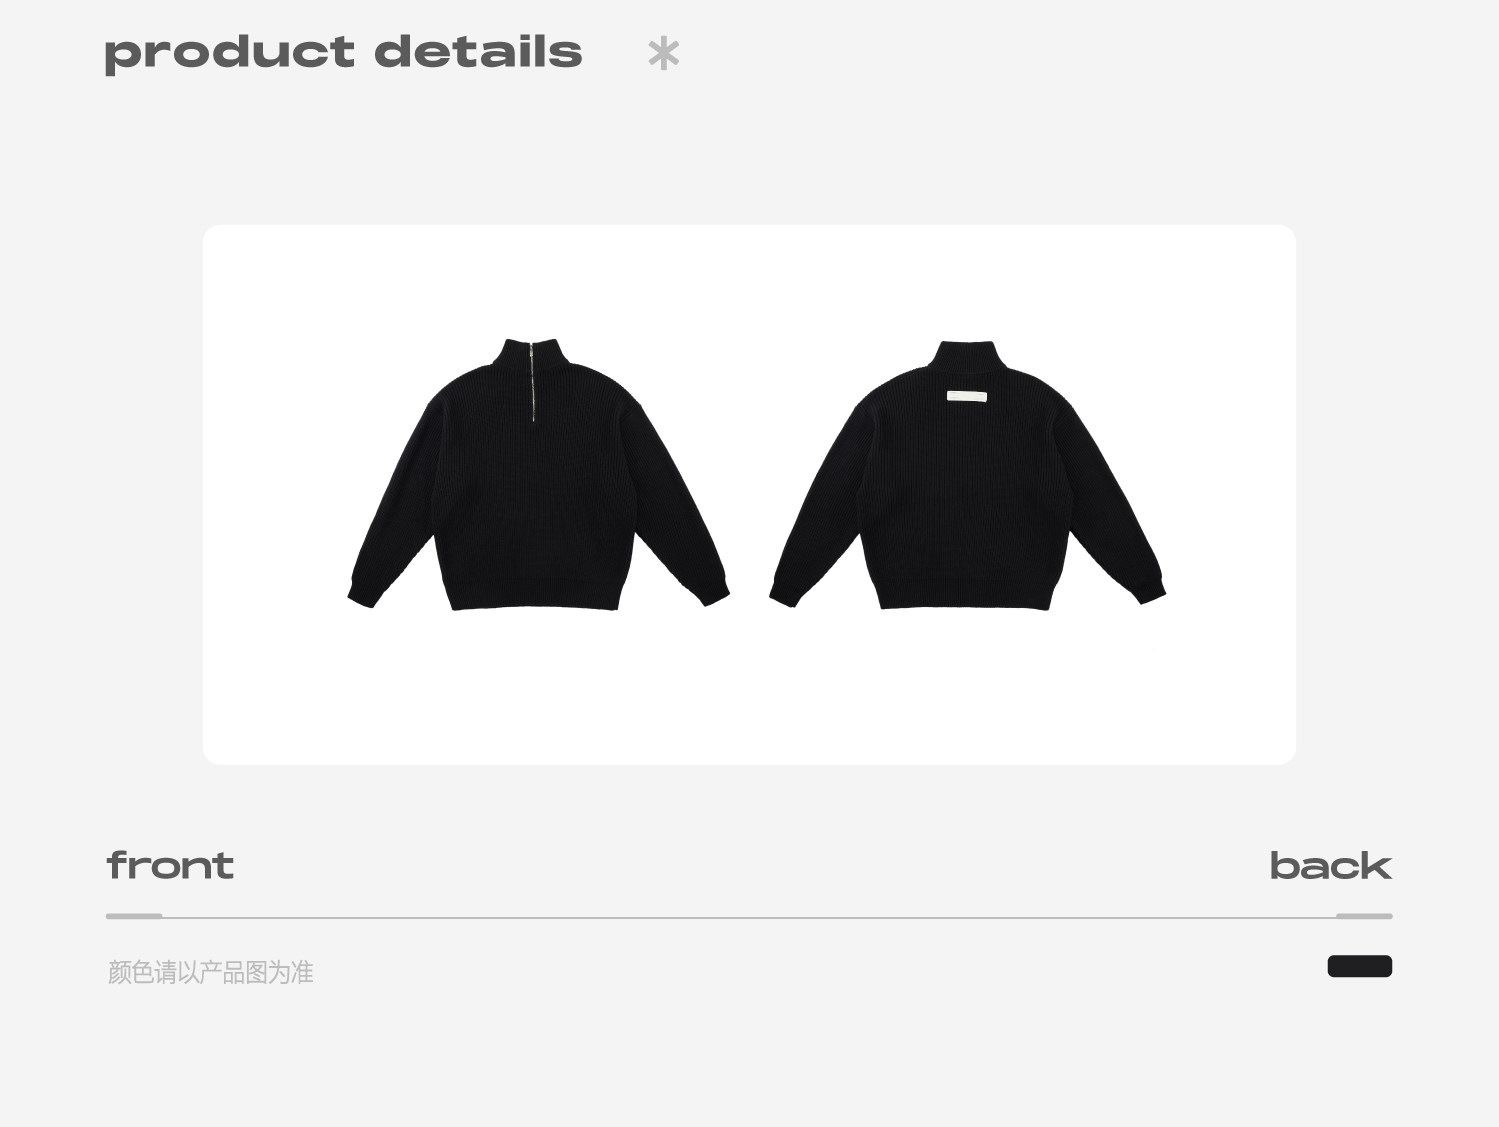Screen dimensions: 1499x1127
Task: Click the white label patch on sweater back
Action: tap(967, 397)
